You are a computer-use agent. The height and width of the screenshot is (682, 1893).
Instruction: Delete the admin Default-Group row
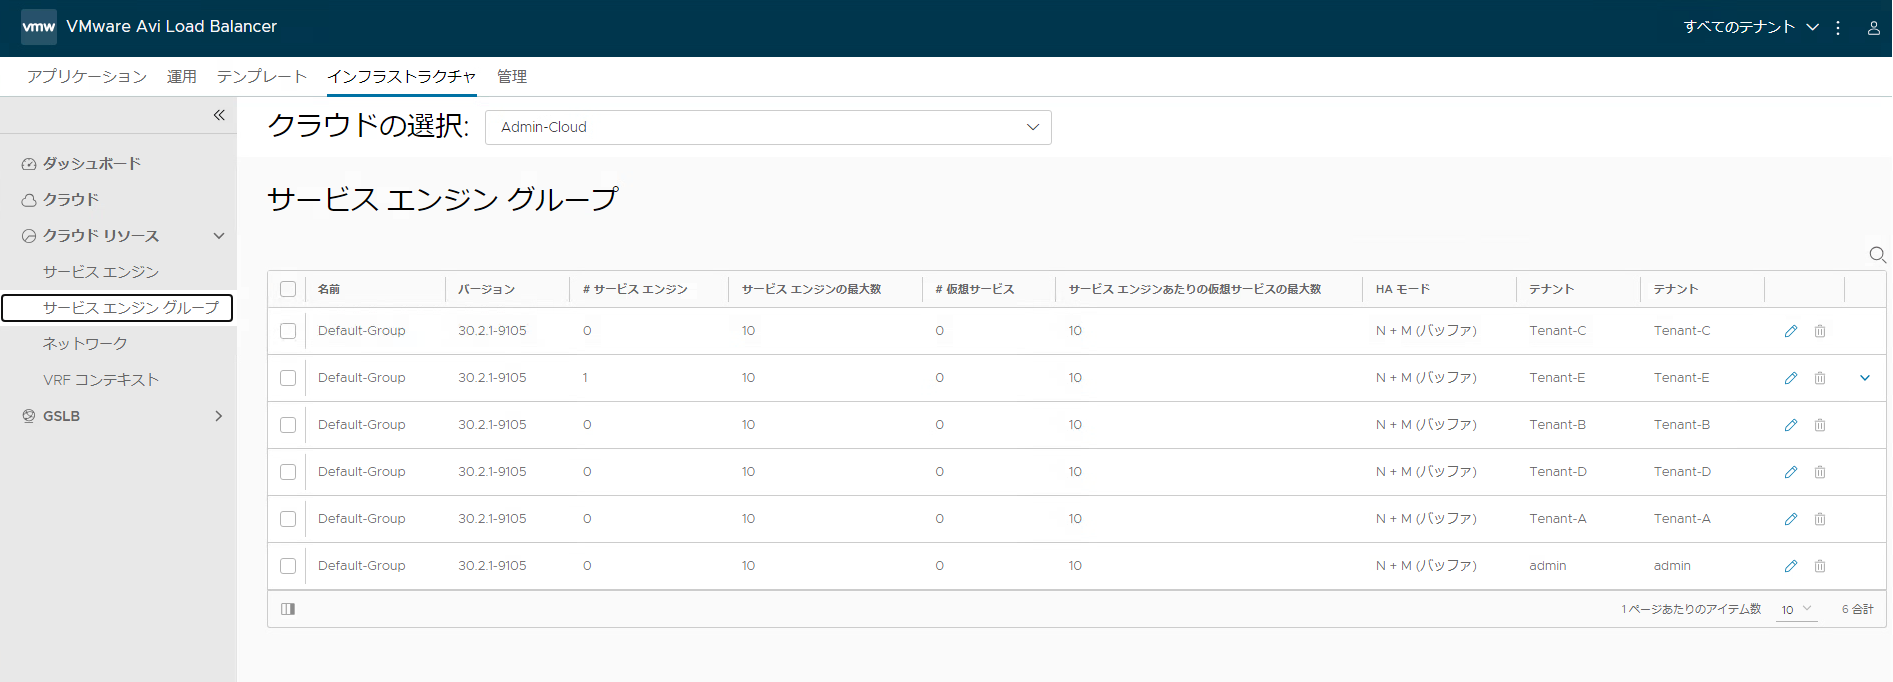coord(1820,566)
